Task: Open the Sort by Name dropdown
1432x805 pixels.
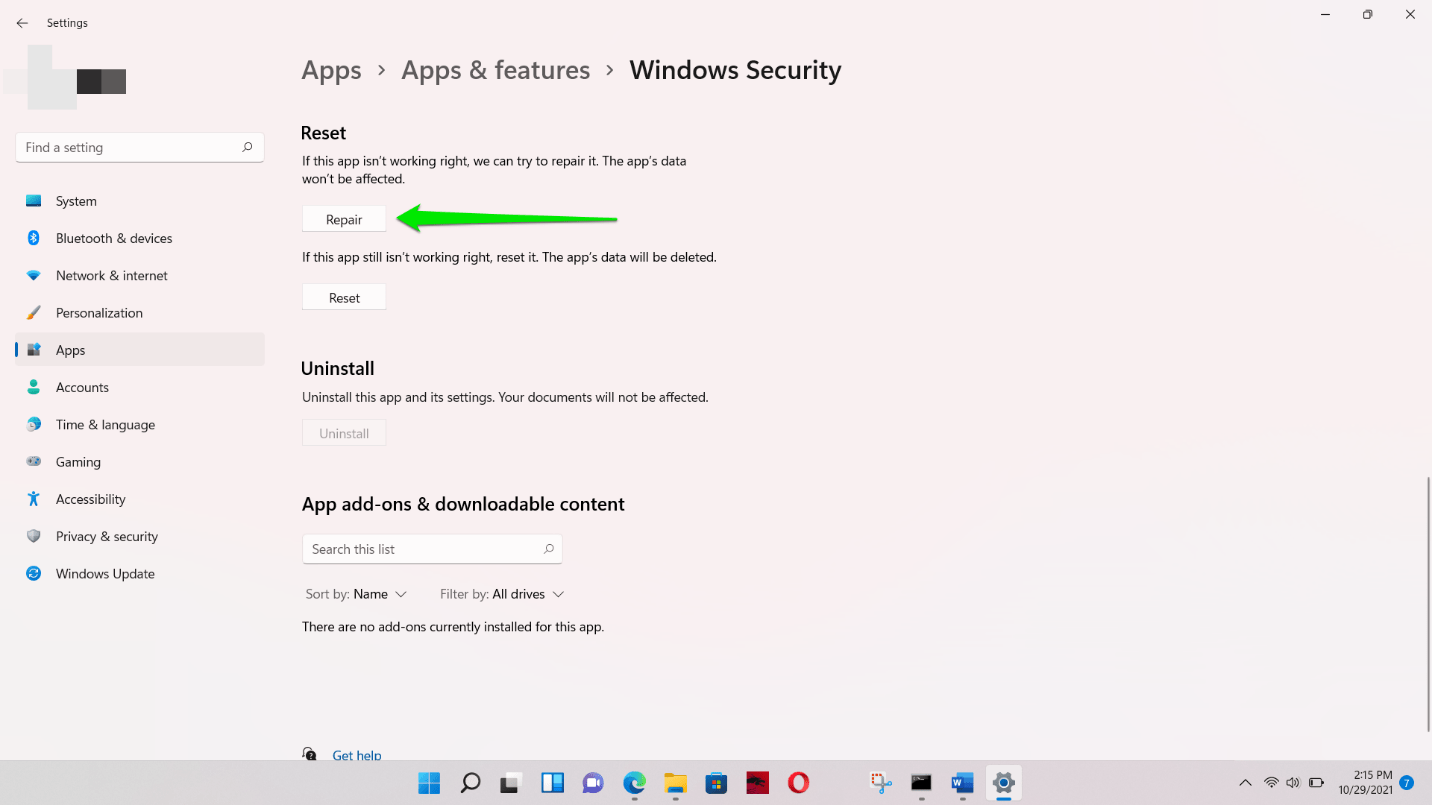Action: [x=356, y=593]
